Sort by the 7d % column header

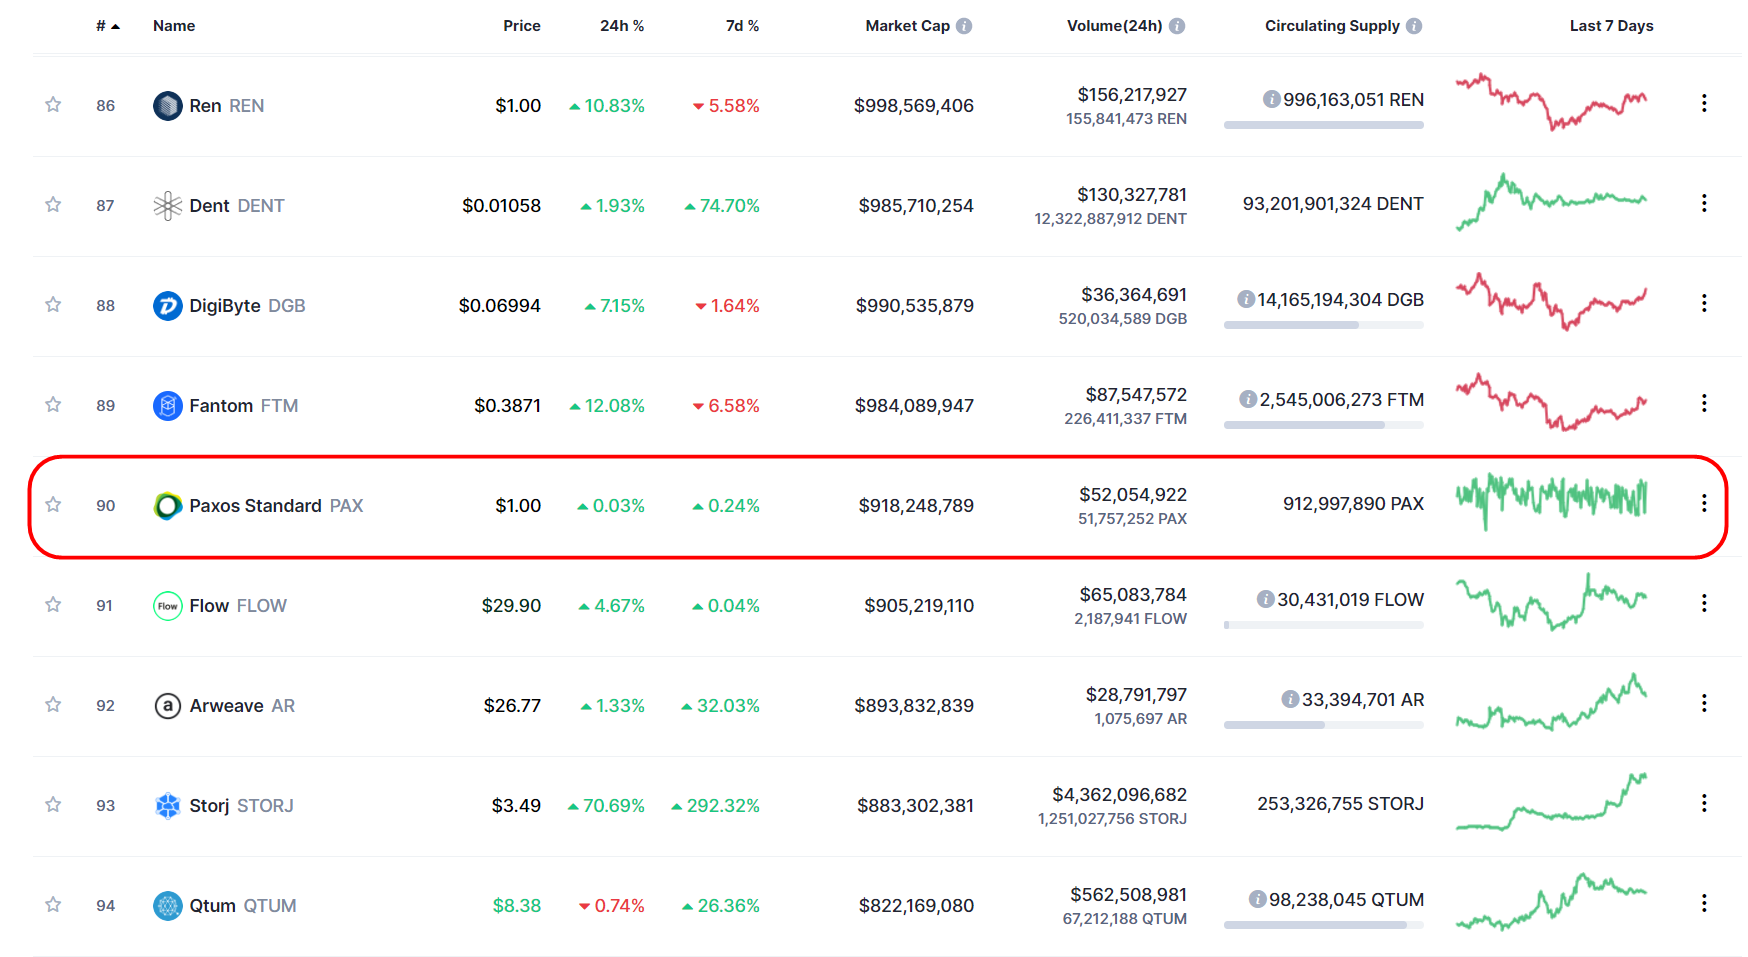coord(743,26)
